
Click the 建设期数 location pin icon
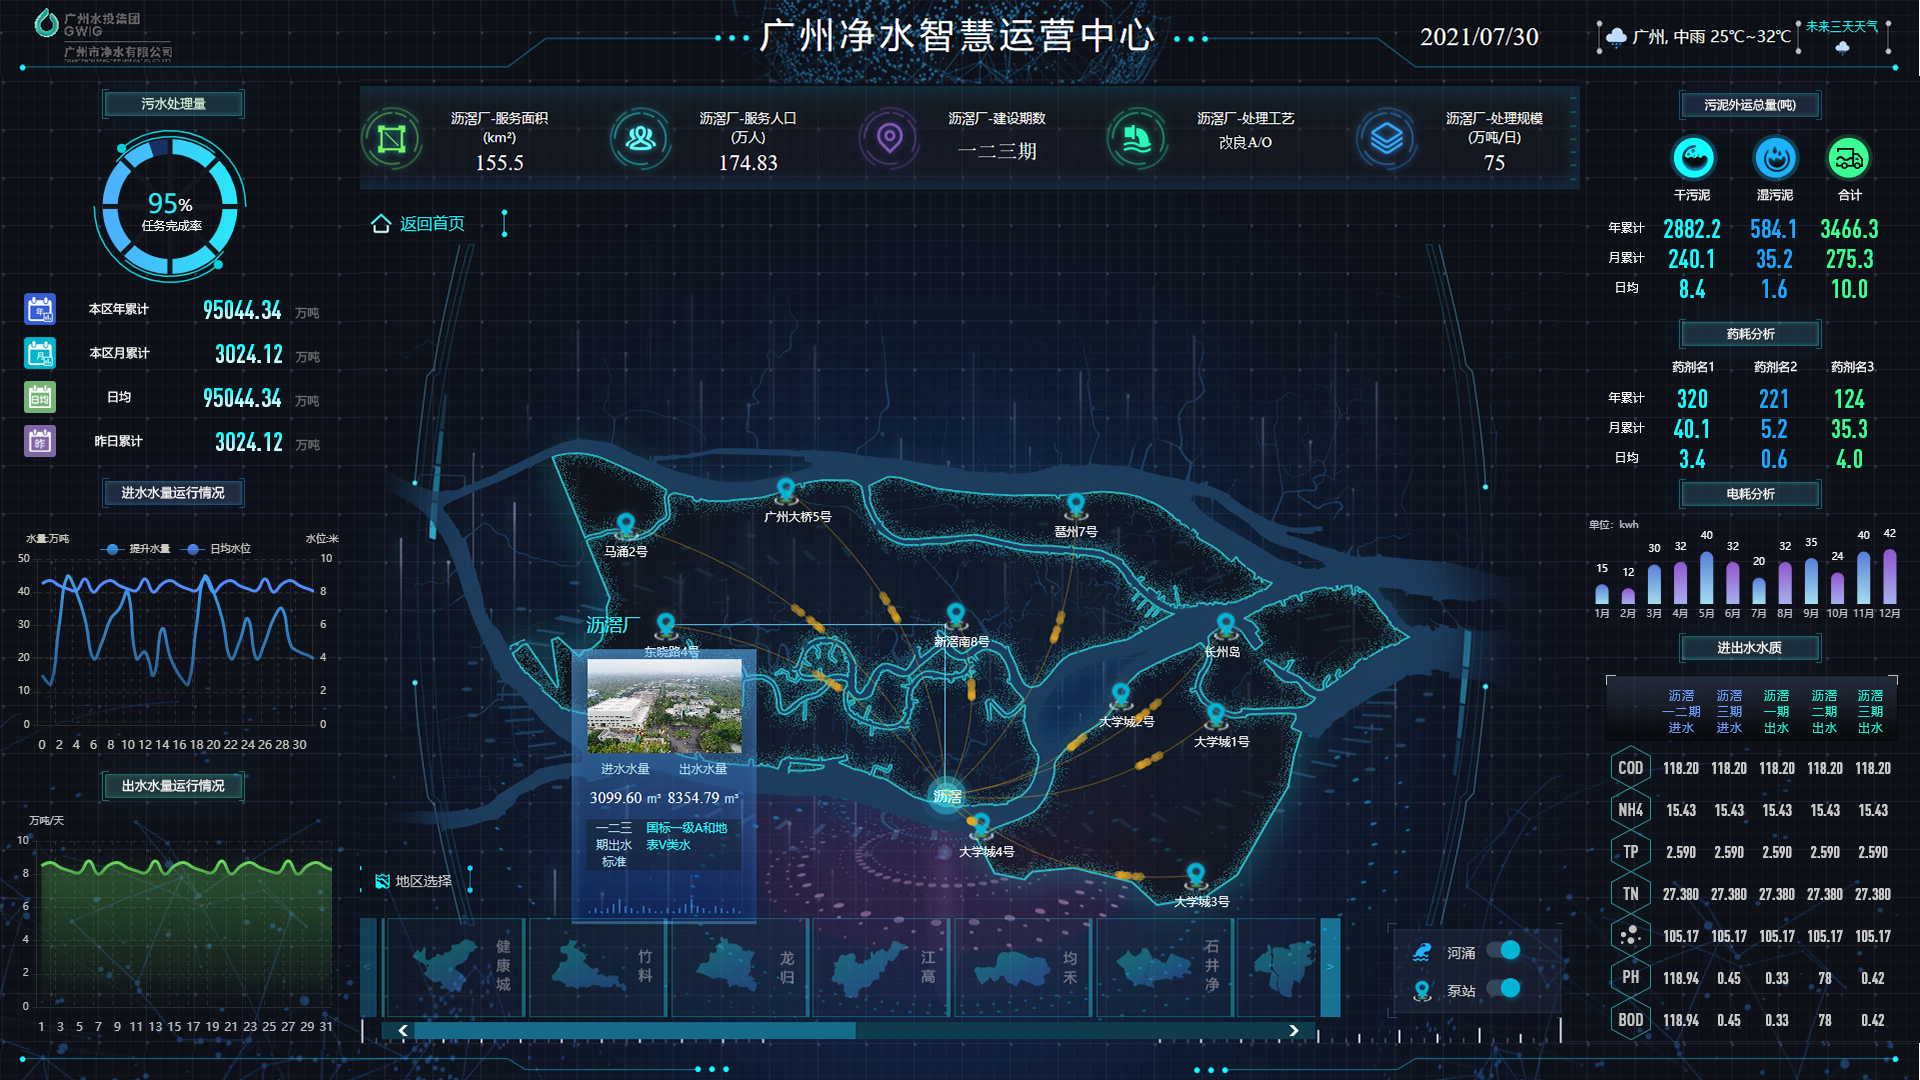click(x=889, y=138)
